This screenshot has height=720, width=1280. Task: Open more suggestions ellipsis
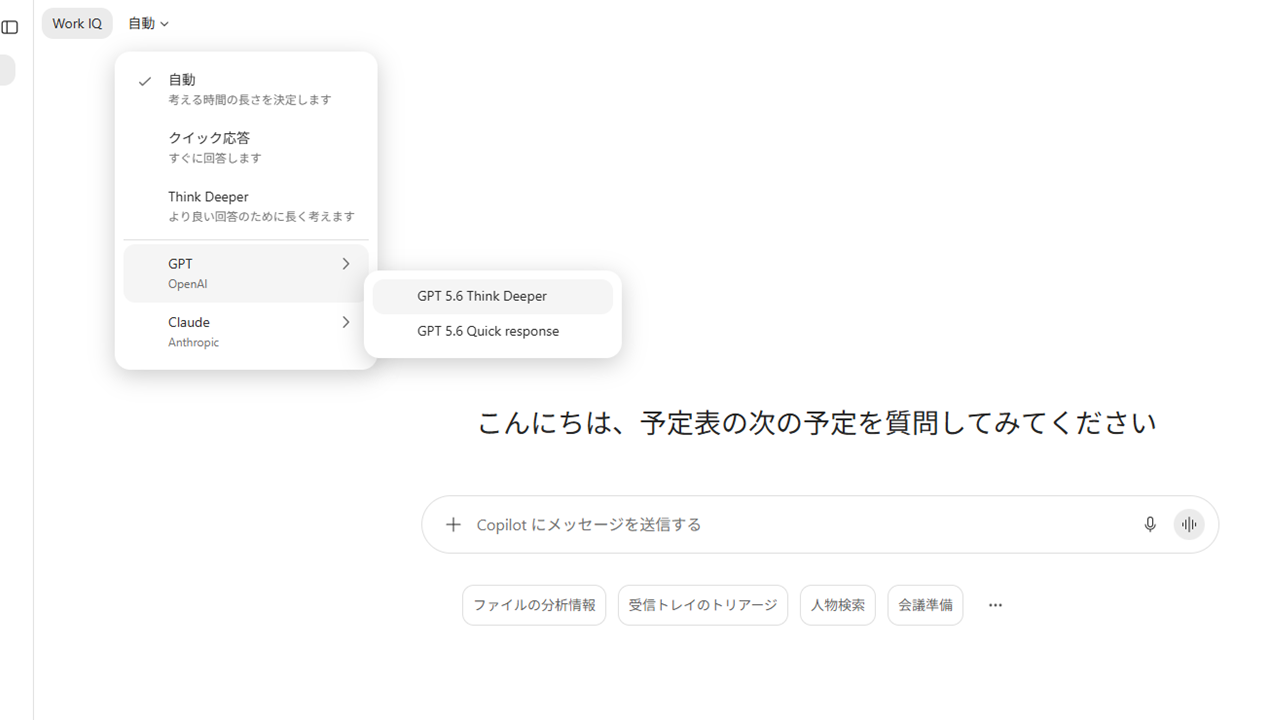[995, 605]
